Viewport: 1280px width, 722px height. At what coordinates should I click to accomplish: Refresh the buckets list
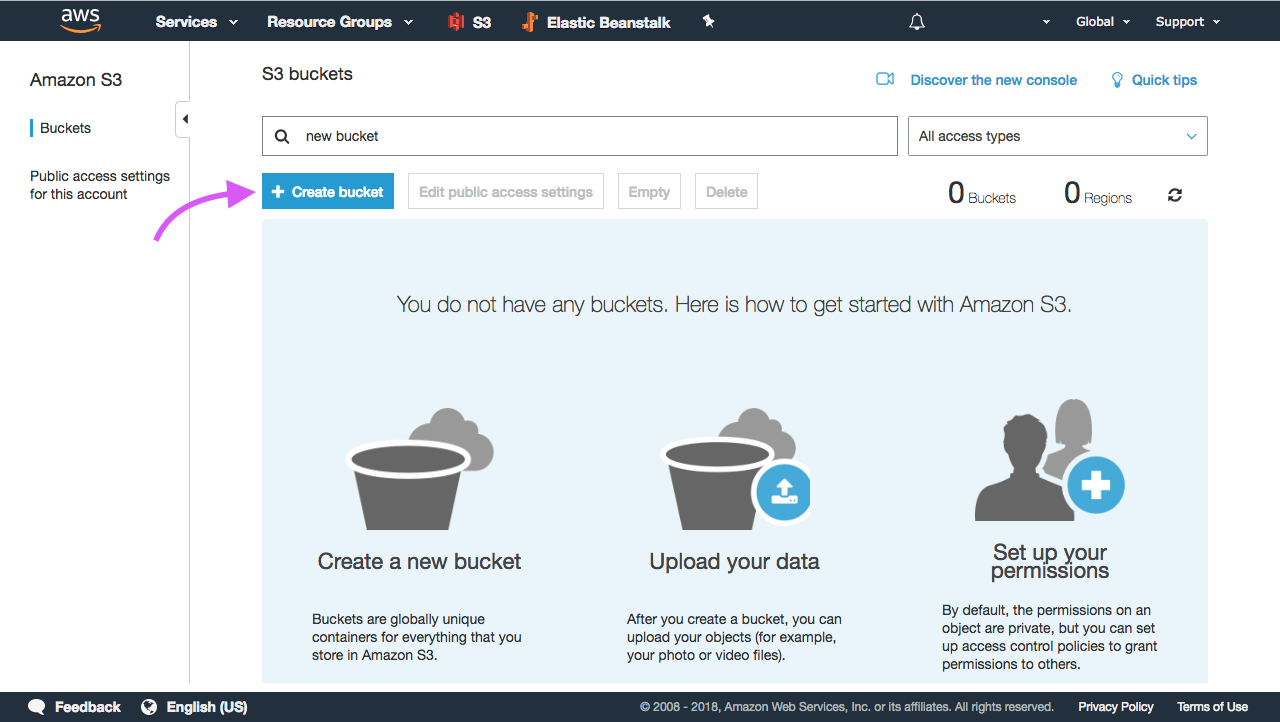coord(1174,194)
